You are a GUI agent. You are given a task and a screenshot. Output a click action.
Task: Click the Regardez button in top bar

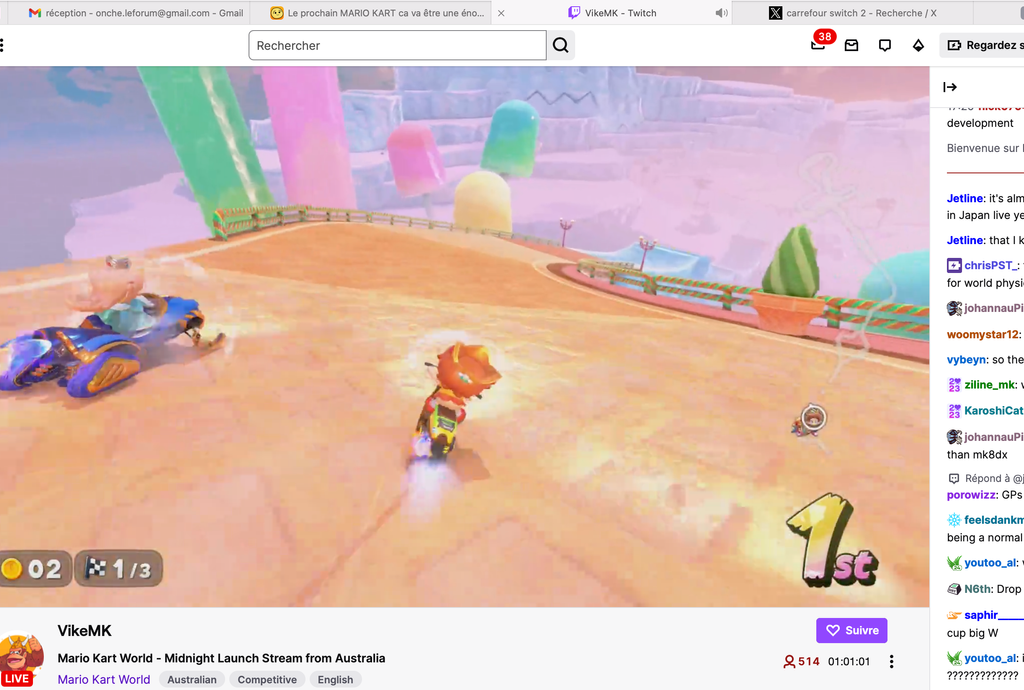[982, 45]
